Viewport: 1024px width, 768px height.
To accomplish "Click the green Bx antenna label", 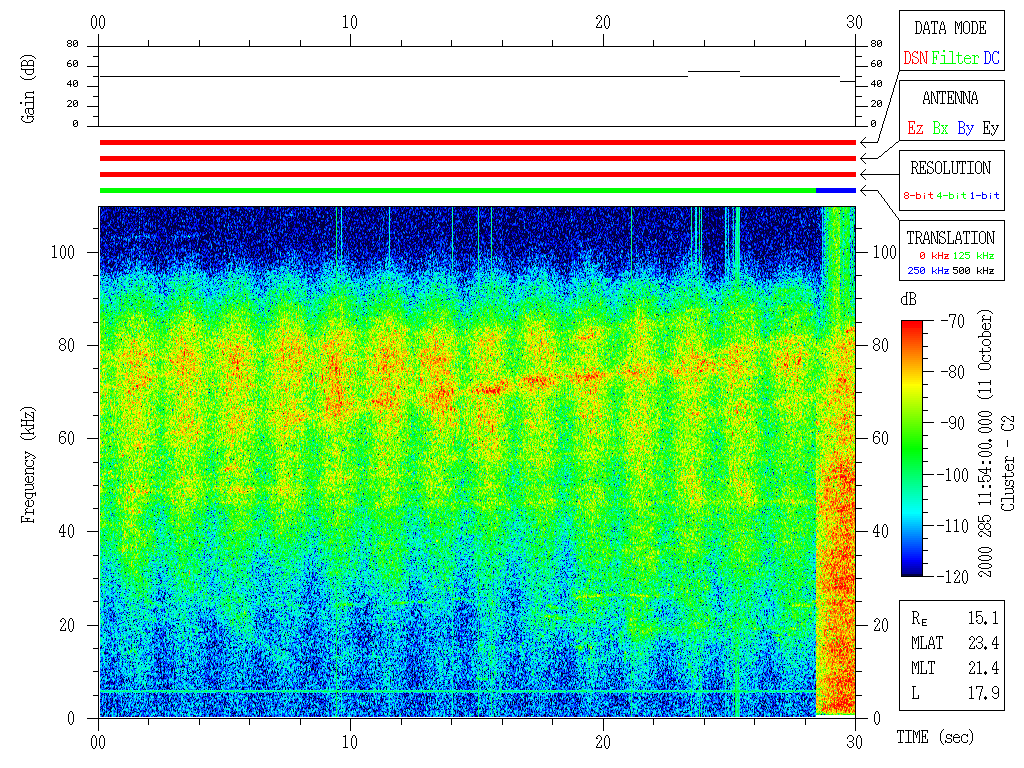I will coord(940,128).
